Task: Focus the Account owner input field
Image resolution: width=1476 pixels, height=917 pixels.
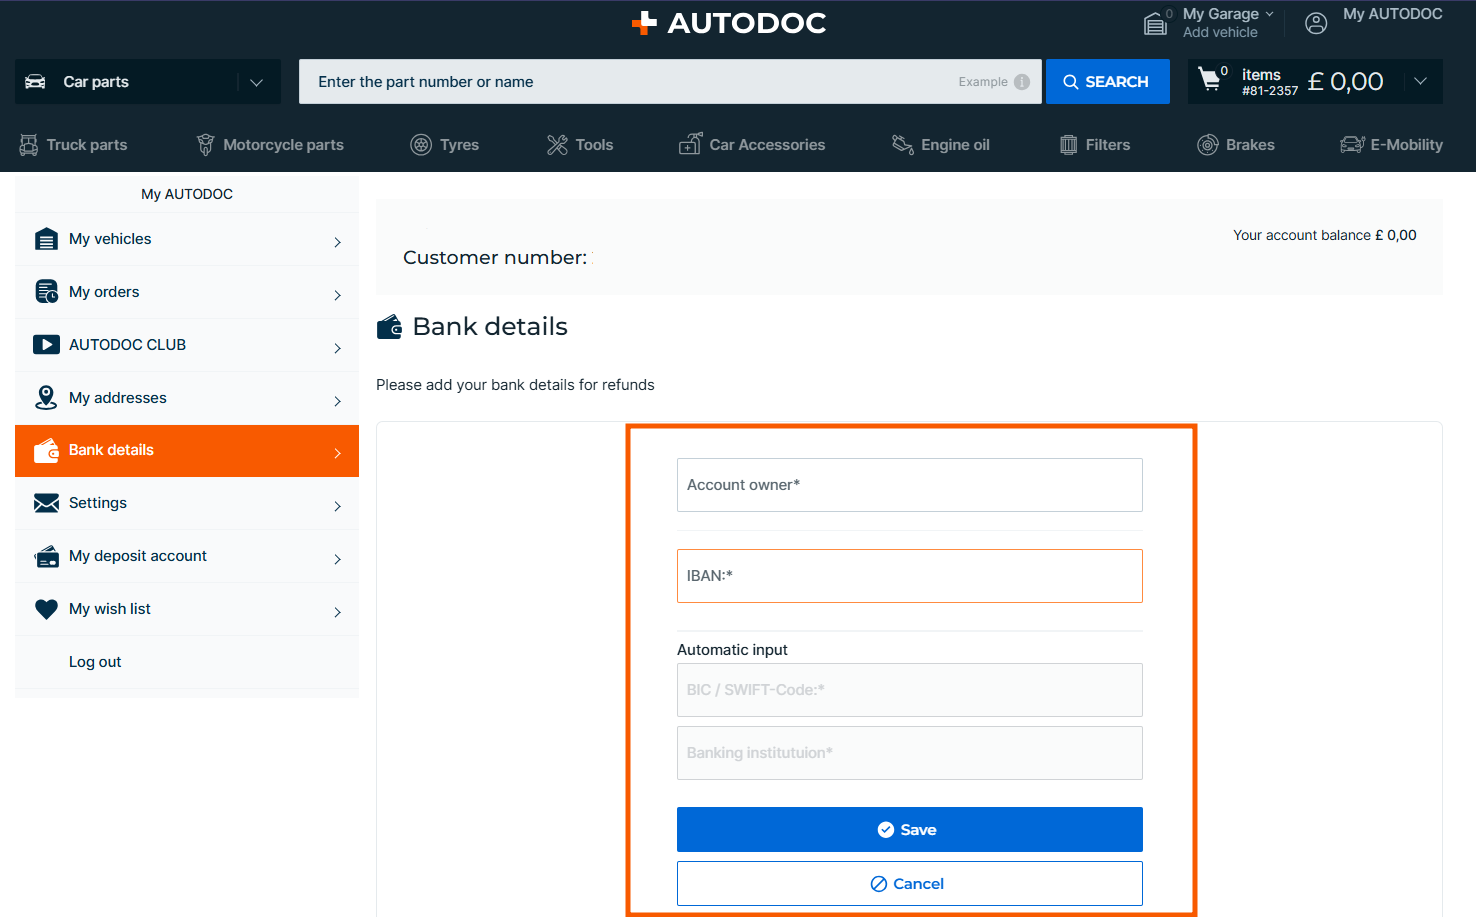Action: pyautogui.click(x=909, y=485)
